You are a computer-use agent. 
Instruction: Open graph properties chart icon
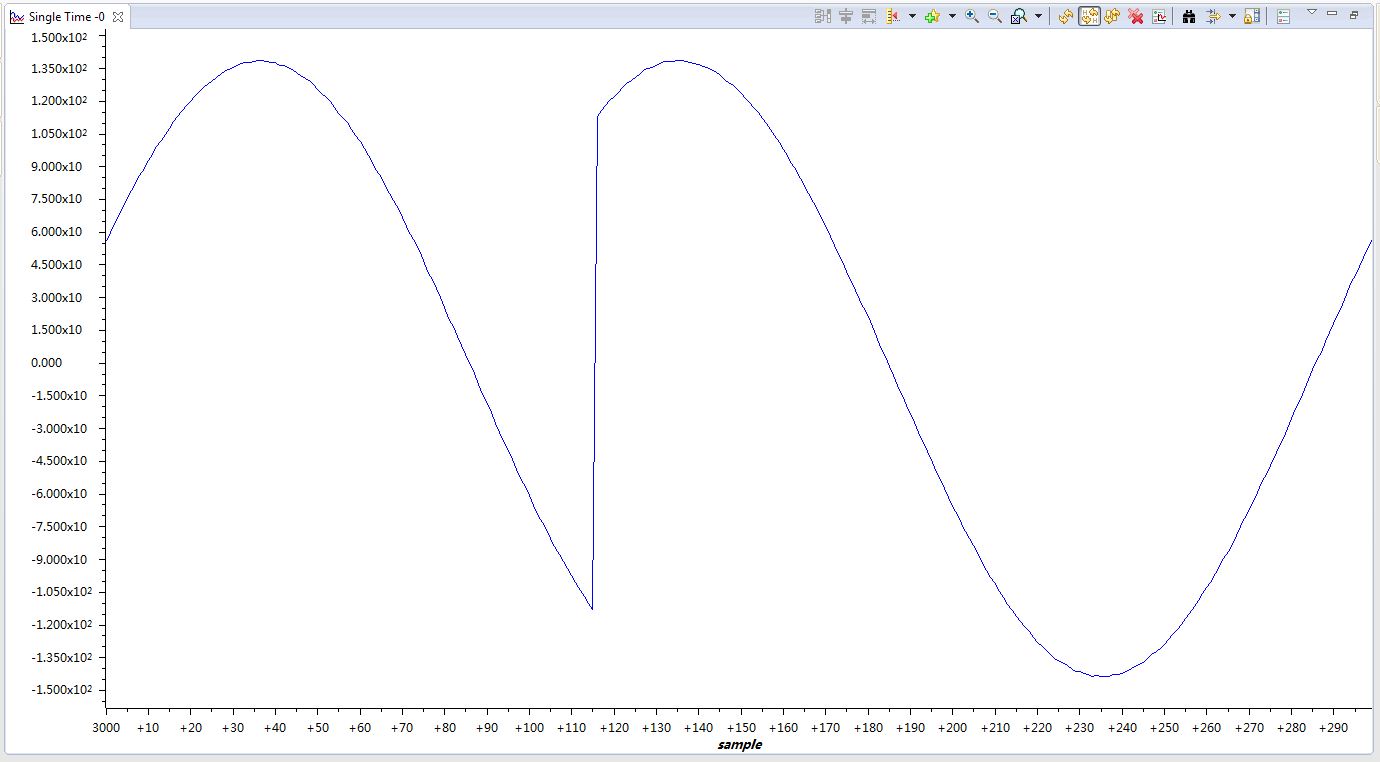(1159, 16)
